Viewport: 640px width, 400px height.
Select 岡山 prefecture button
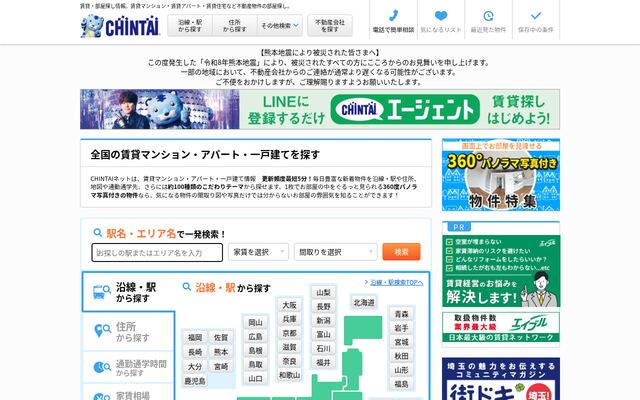coord(256,322)
